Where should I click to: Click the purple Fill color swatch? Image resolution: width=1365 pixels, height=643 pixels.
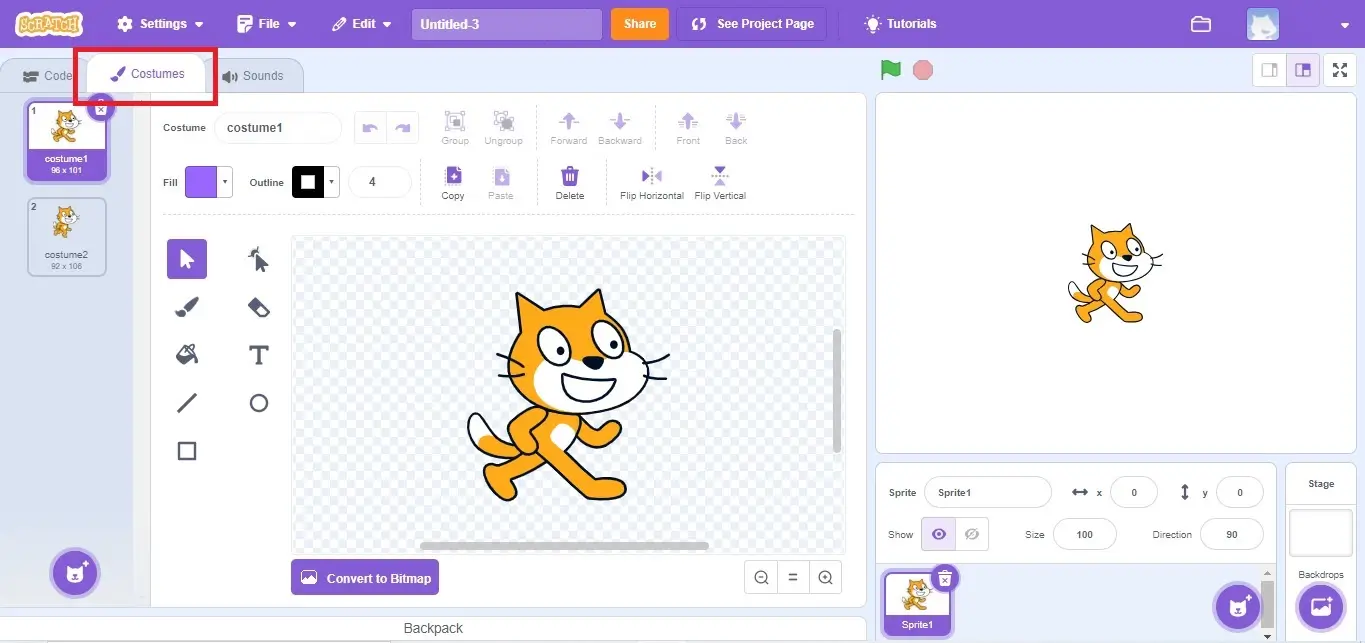pyautogui.click(x=201, y=182)
